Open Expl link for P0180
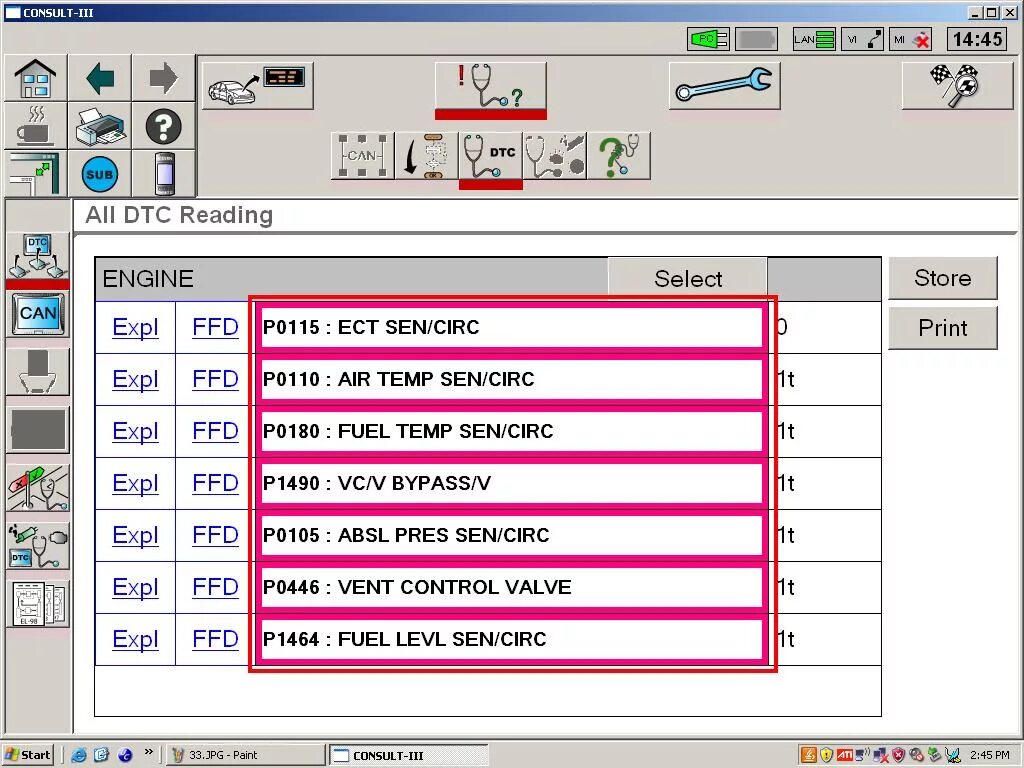The height and width of the screenshot is (768, 1024). tap(135, 431)
